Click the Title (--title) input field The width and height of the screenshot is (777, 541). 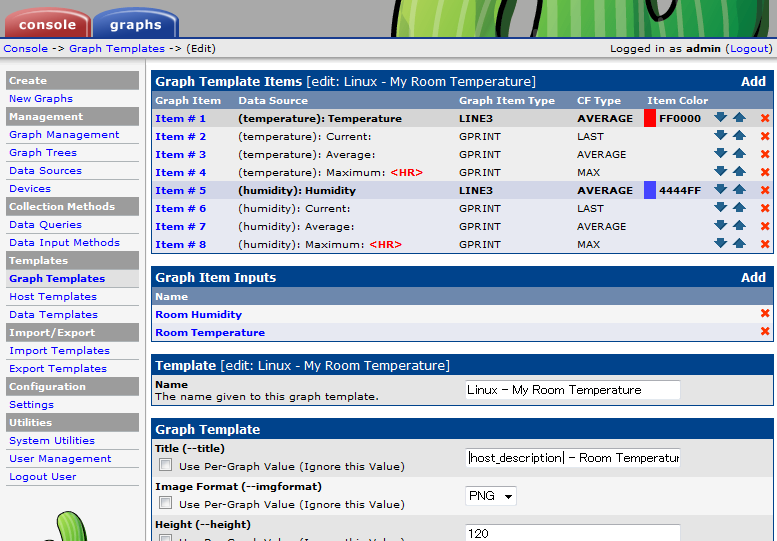(x=572, y=458)
